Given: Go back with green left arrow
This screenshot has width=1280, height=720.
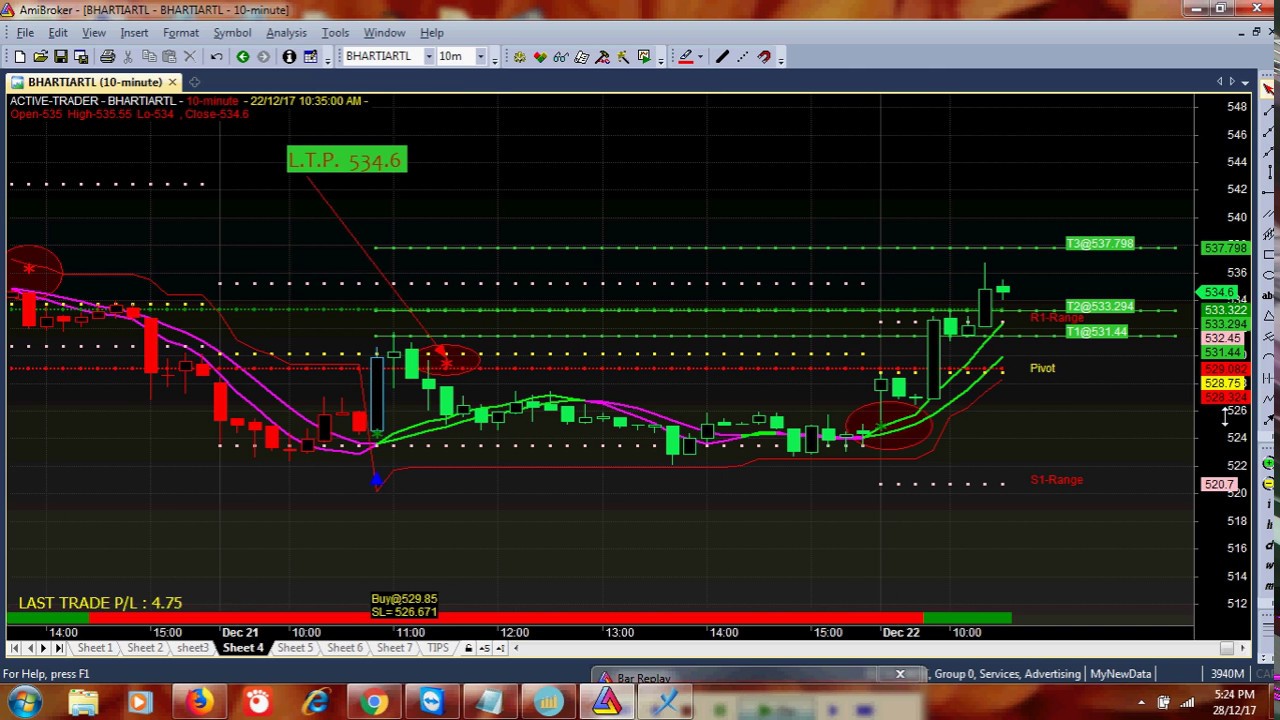Looking at the screenshot, I should click(243, 57).
